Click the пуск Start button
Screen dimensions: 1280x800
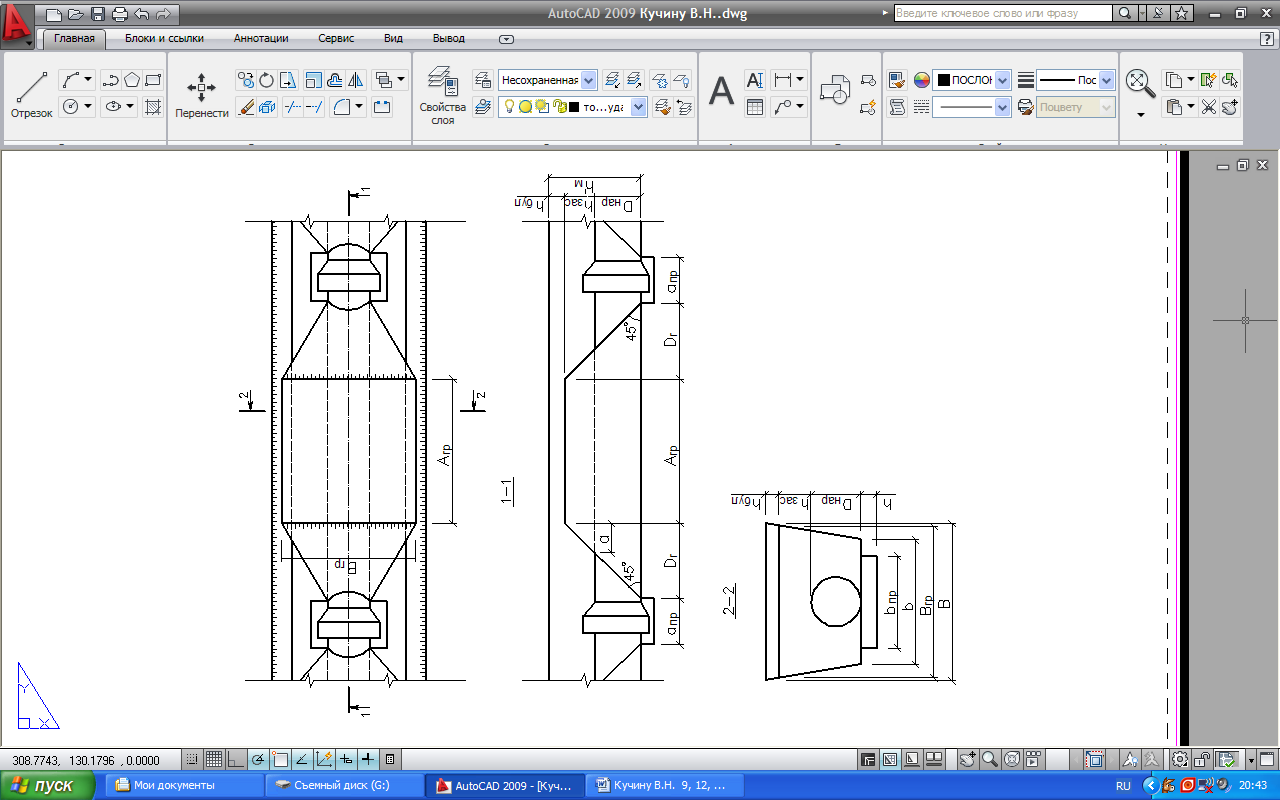click(x=48, y=785)
